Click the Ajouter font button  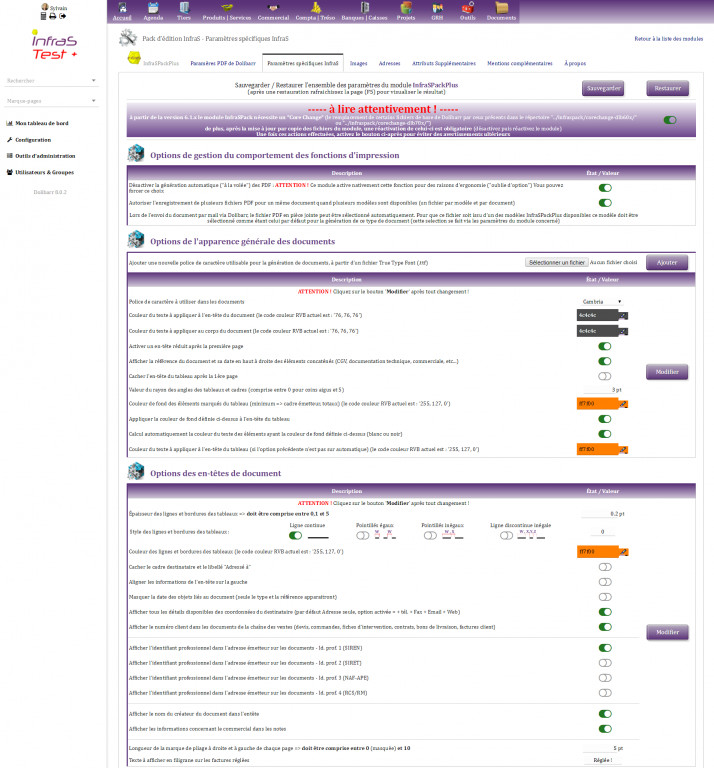pos(666,263)
